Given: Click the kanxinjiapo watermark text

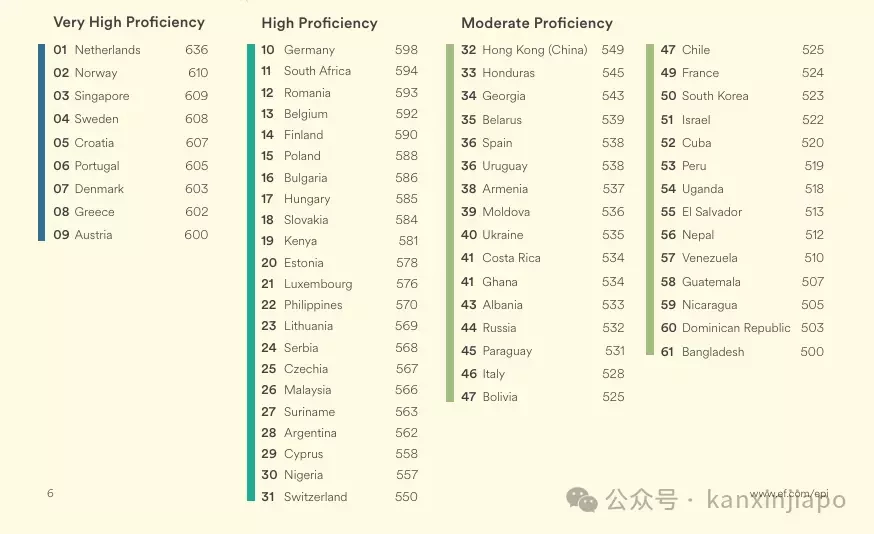Looking at the screenshot, I should (x=776, y=499).
